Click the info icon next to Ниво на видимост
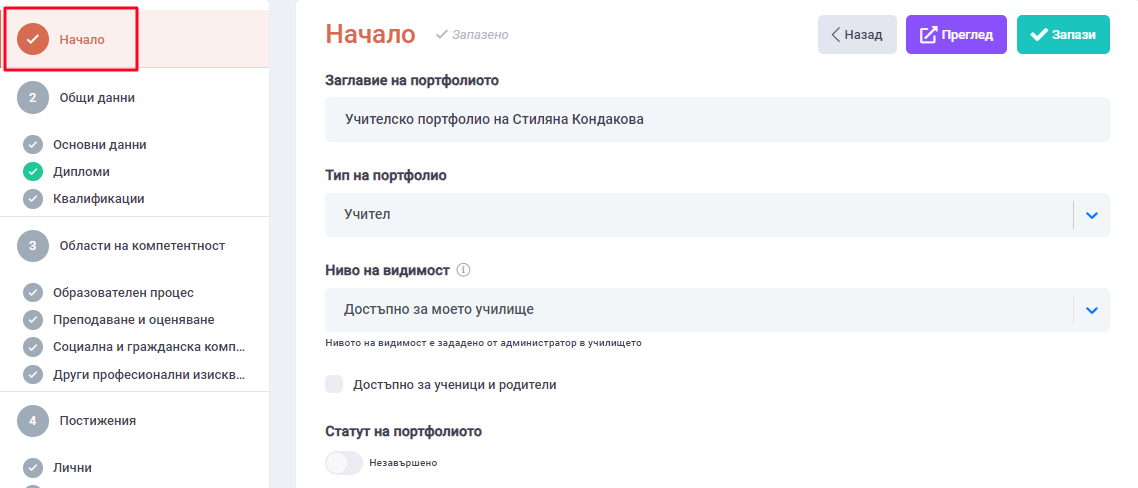 (464, 270)
